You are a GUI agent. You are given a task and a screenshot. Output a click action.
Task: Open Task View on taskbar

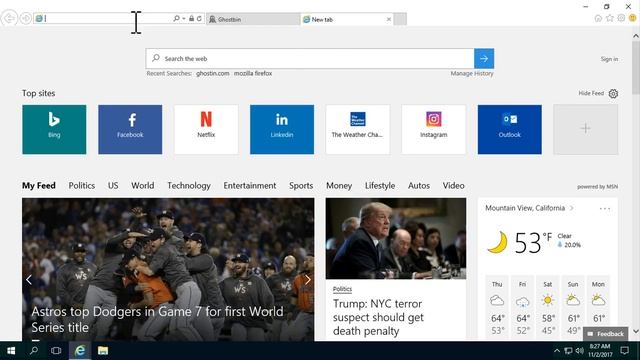point(56,351)
